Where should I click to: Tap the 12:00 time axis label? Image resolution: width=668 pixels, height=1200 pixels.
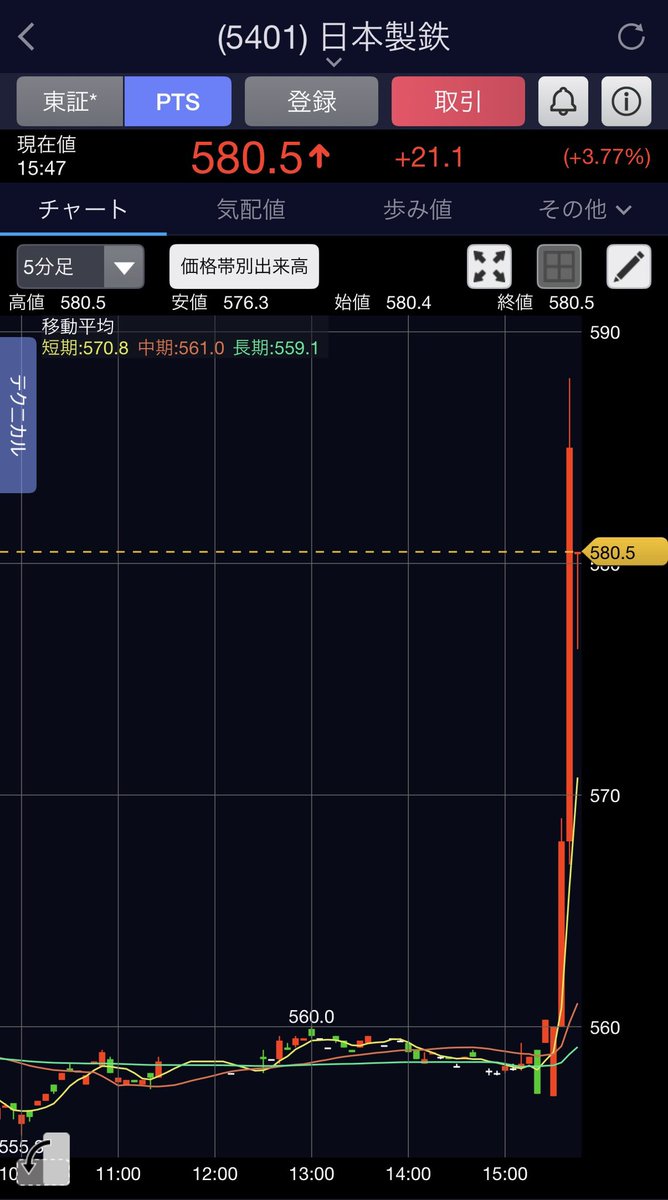click(x=214, y=1174)
